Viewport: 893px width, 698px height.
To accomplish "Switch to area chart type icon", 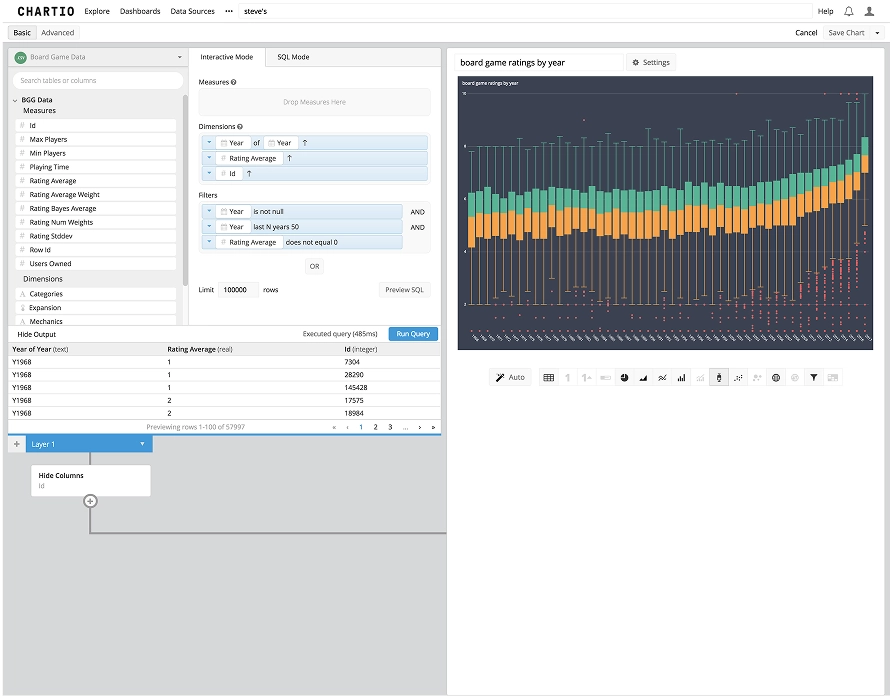I will point(643,377).
